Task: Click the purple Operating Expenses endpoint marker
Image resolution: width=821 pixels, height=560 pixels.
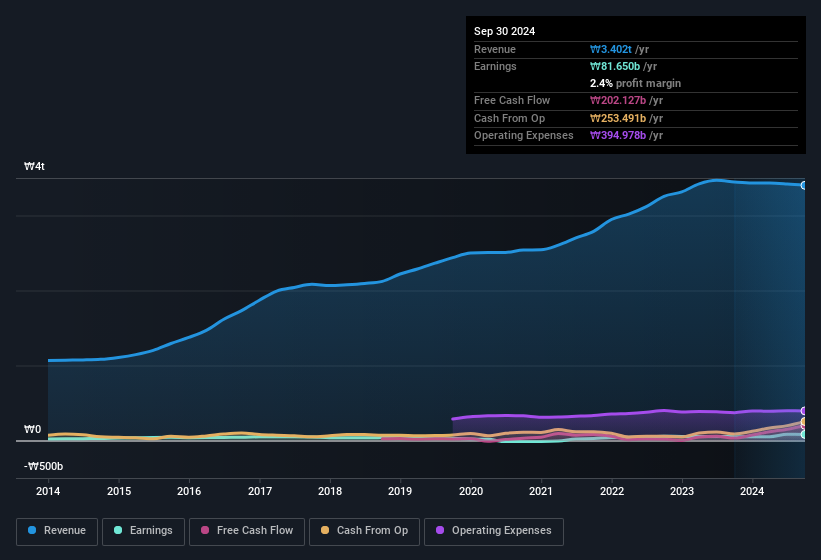Action: (803, 411)
